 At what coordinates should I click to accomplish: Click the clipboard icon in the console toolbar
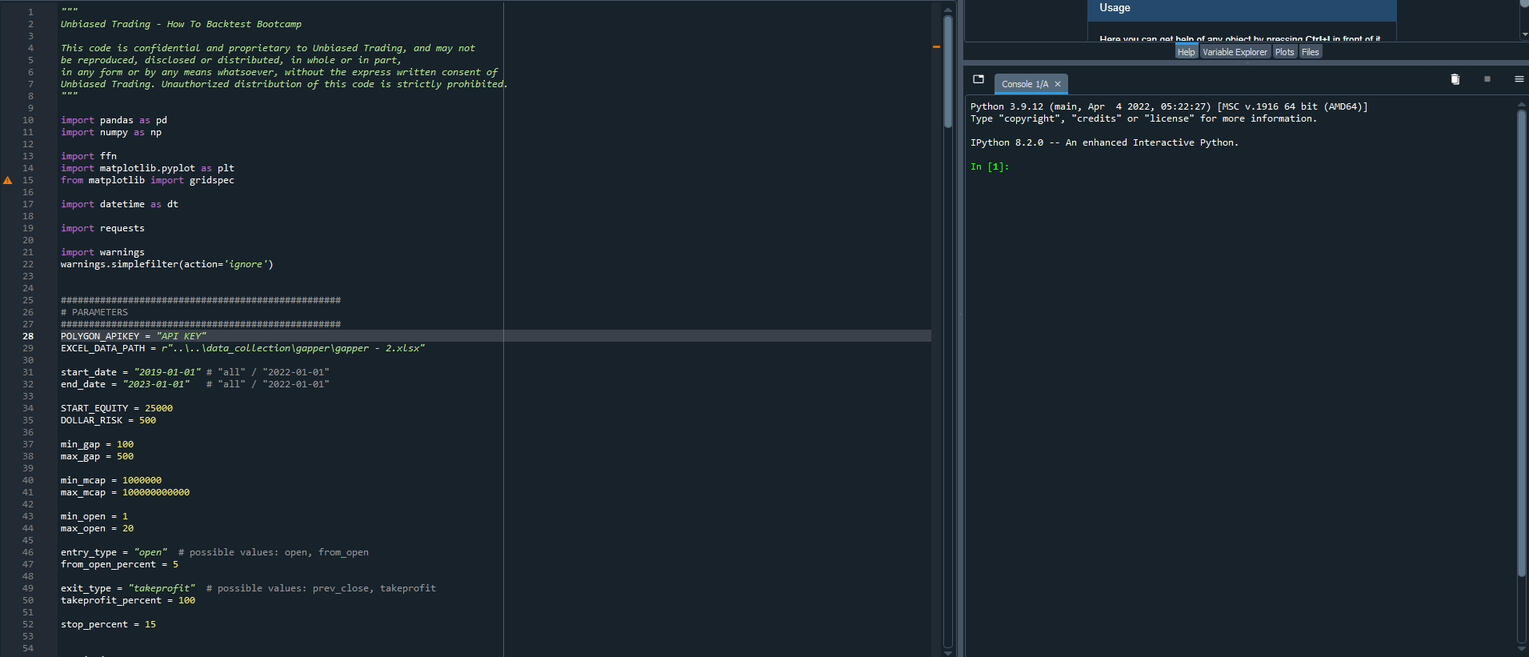point(1455,80)
